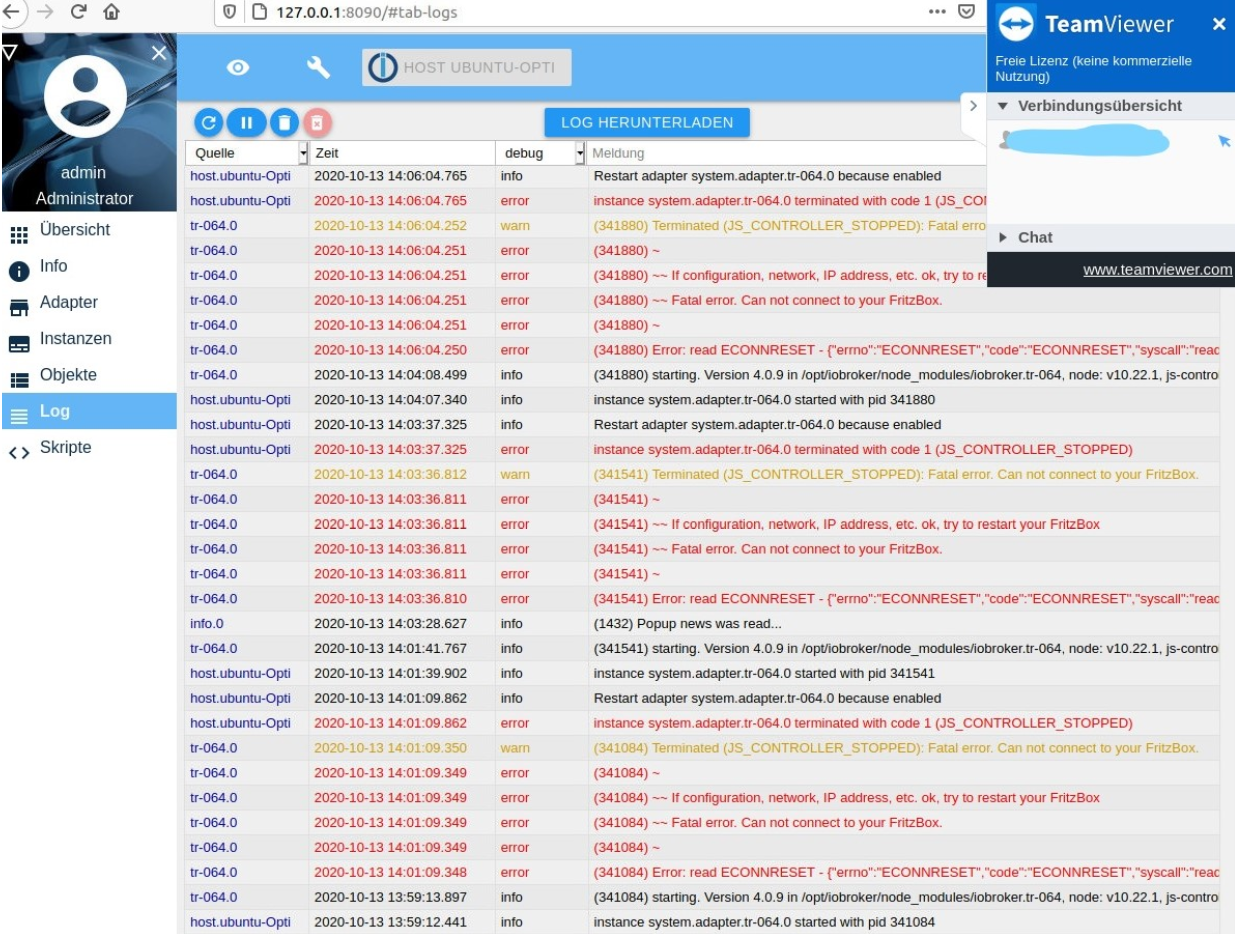Viewport: 1235px width, 934px height.
Task: Select timestamp 2020-10-13 13:59:12.441
Action: point(390,922)
